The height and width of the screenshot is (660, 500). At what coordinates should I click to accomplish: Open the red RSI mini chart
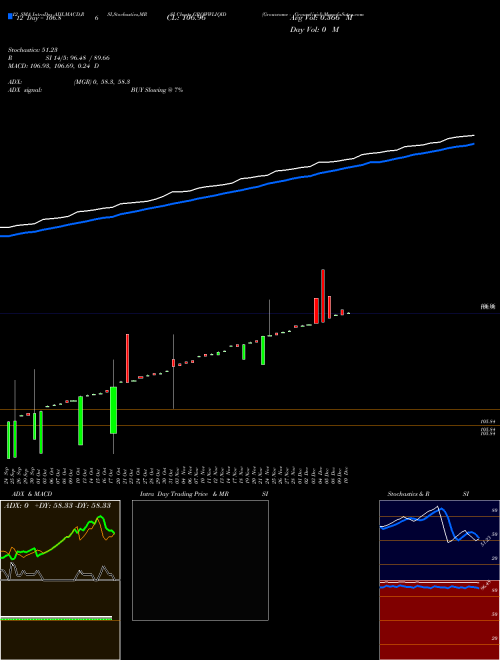(x=439, y=620)
